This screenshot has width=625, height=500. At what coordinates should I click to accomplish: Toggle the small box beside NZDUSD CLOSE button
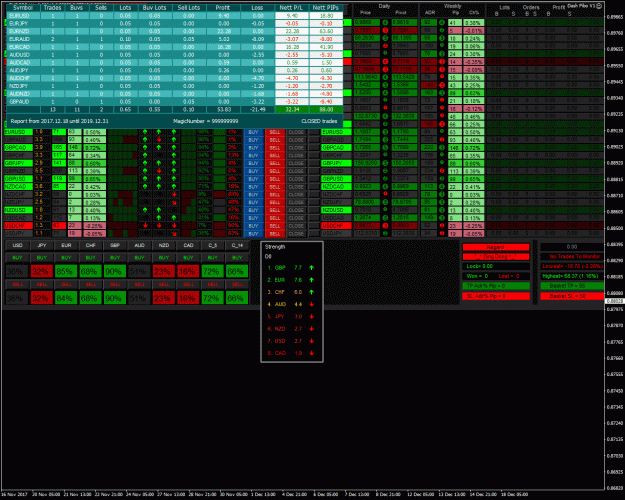pyautogui.click(x=314, y=210)
